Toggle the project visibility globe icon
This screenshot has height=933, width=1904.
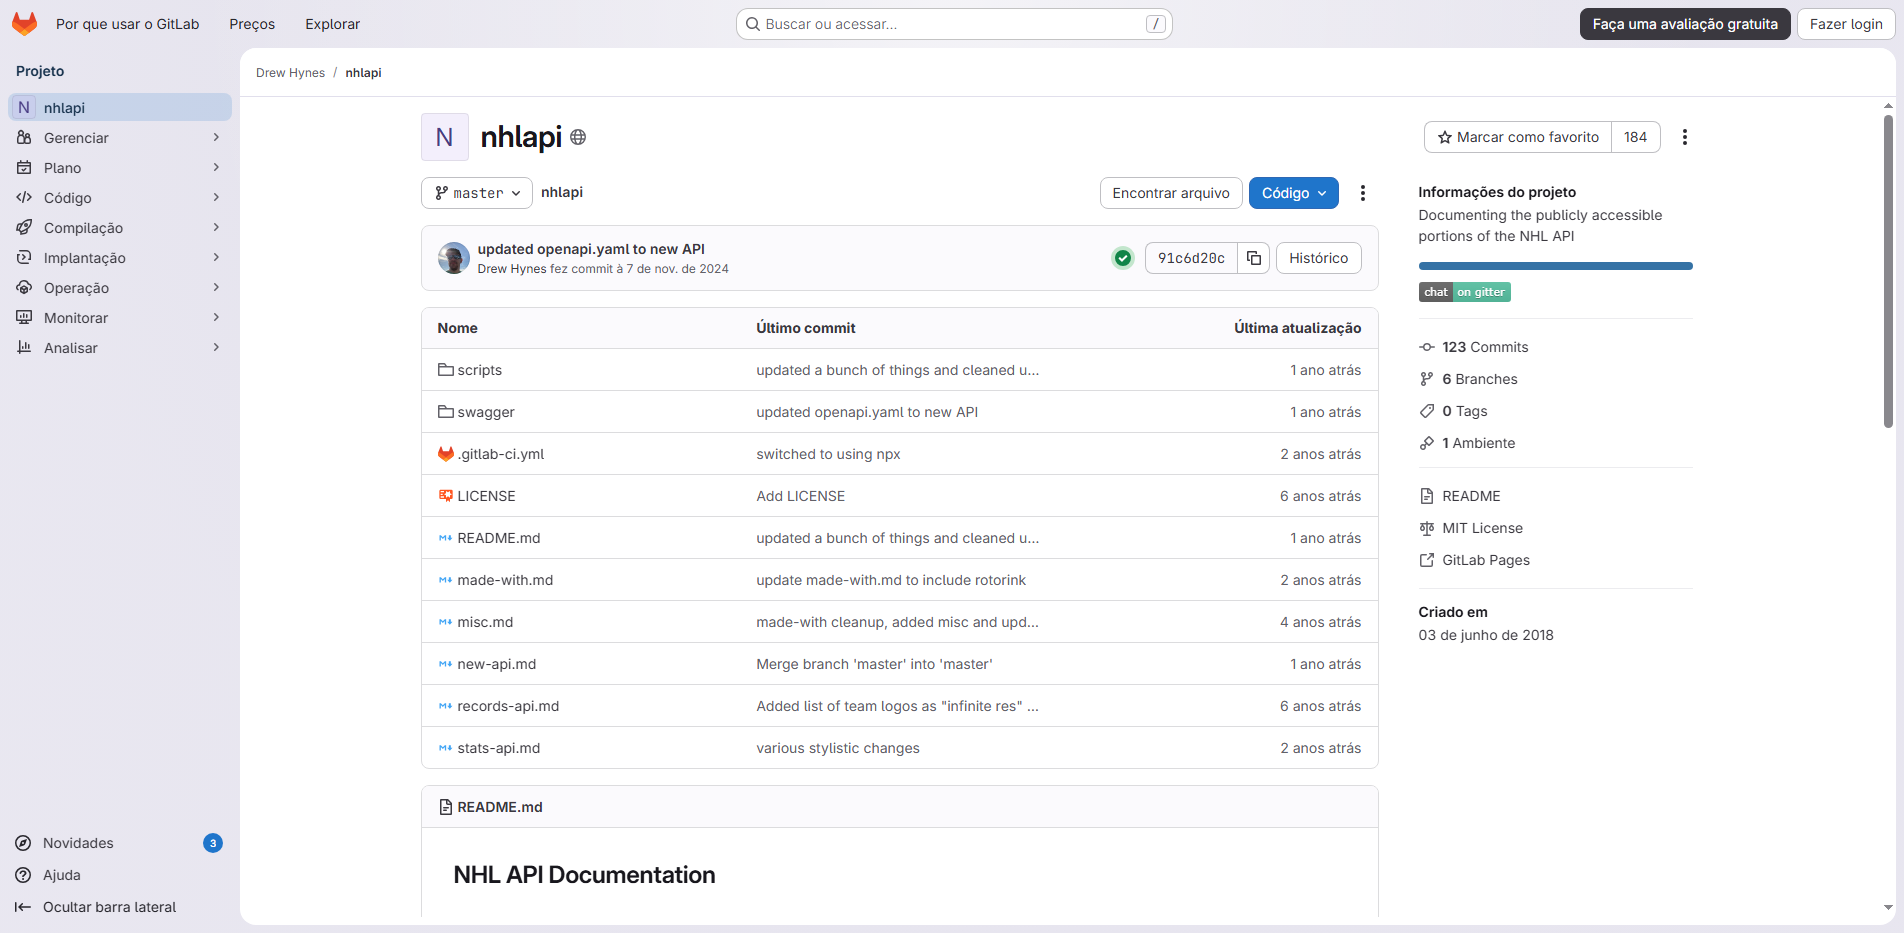(x=577, y=137)
